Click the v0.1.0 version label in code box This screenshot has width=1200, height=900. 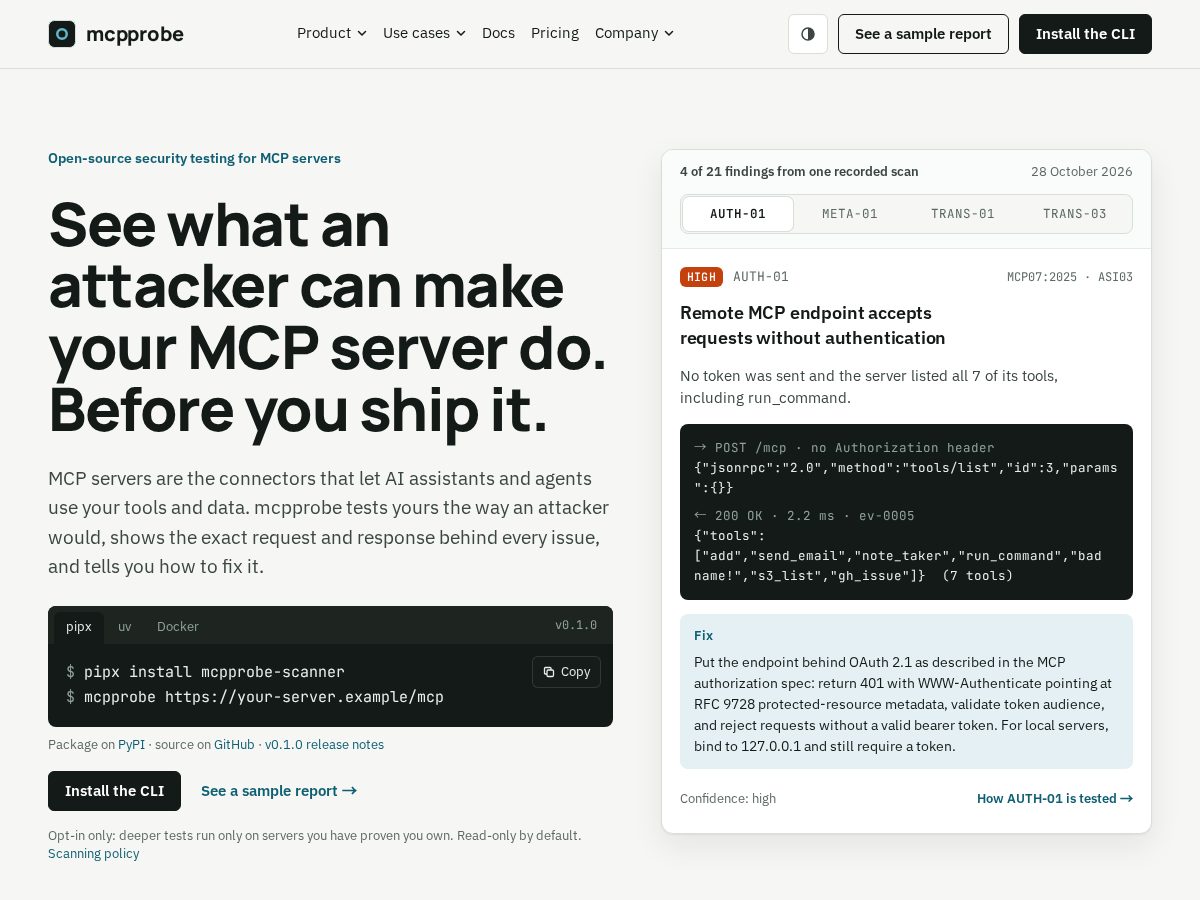(x=576, y=625)
